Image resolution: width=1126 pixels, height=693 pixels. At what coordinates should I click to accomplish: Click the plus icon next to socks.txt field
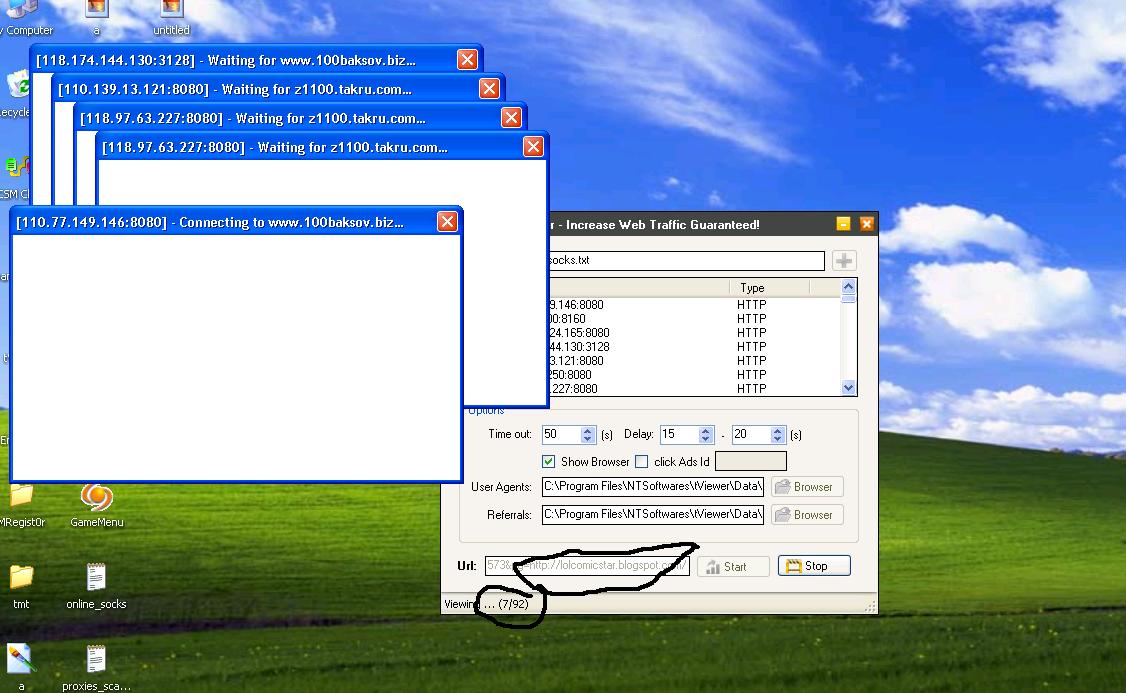(844, 260)
